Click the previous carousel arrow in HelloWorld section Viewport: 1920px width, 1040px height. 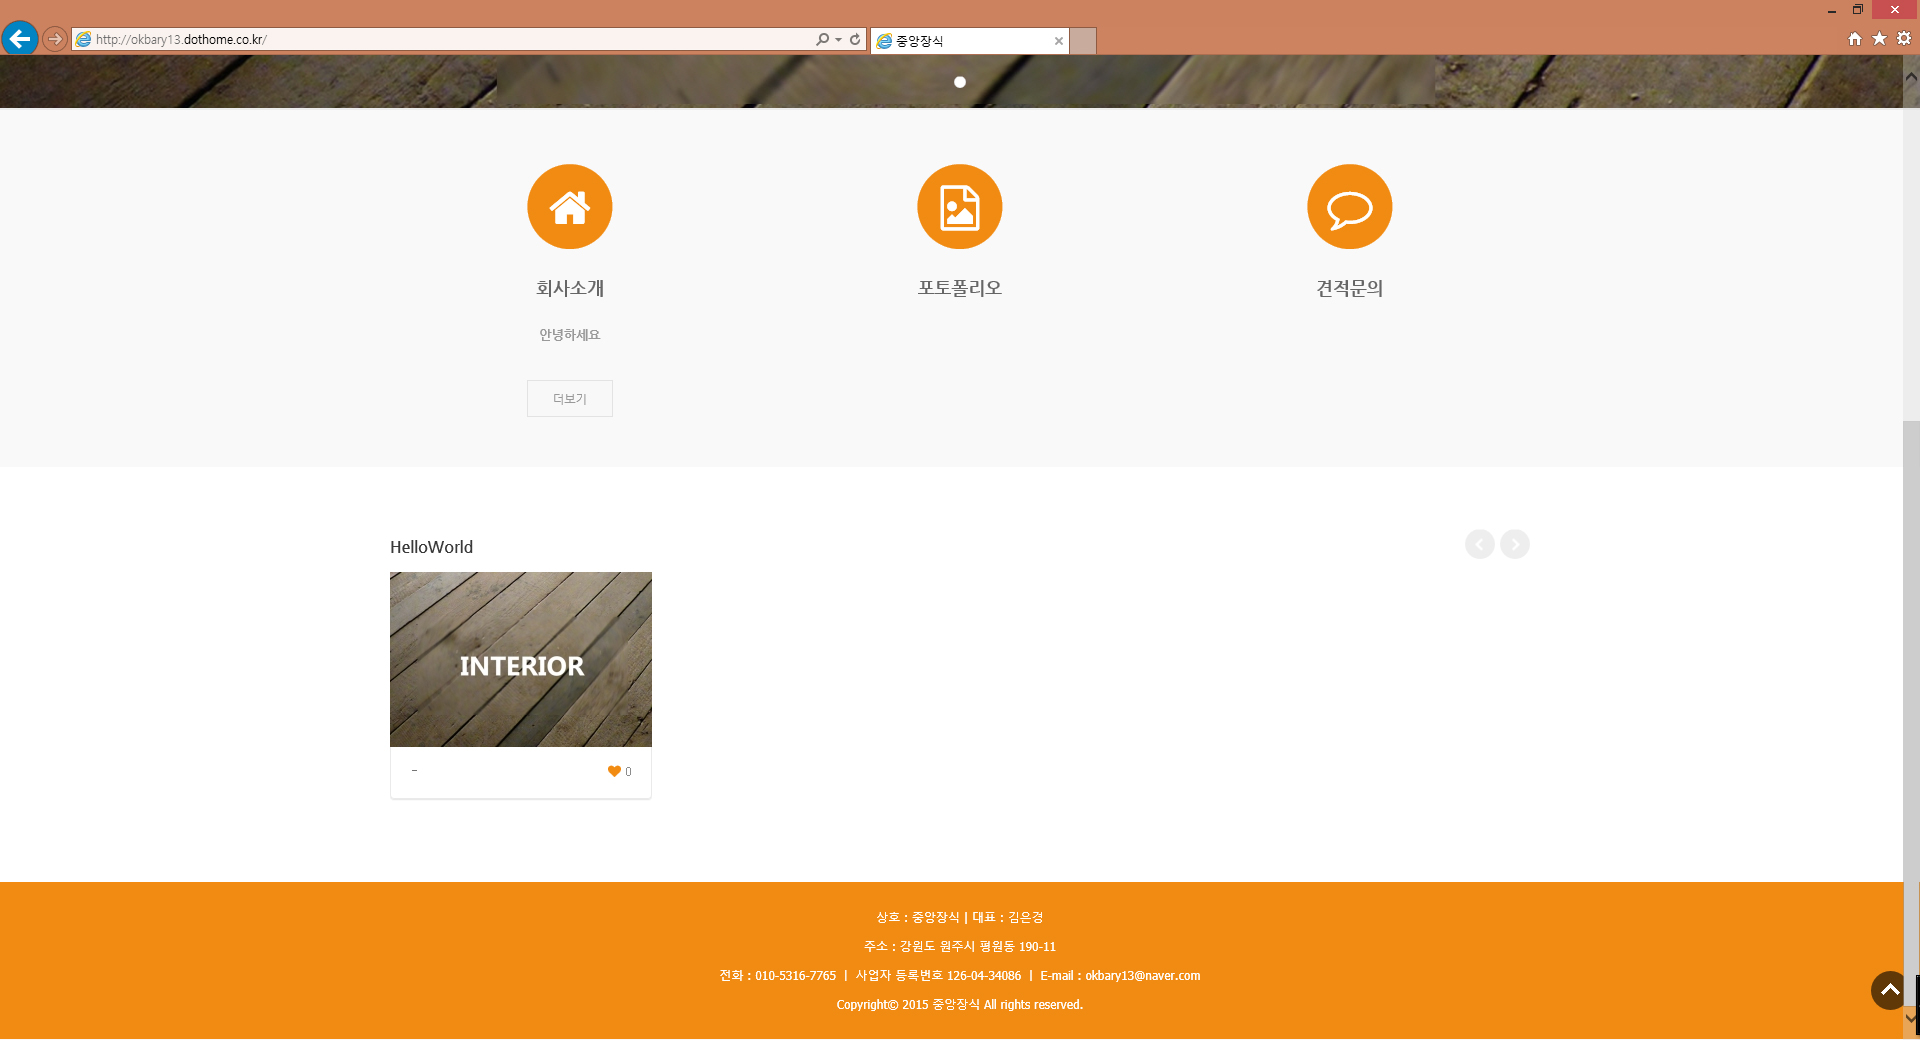[1480, 544]
